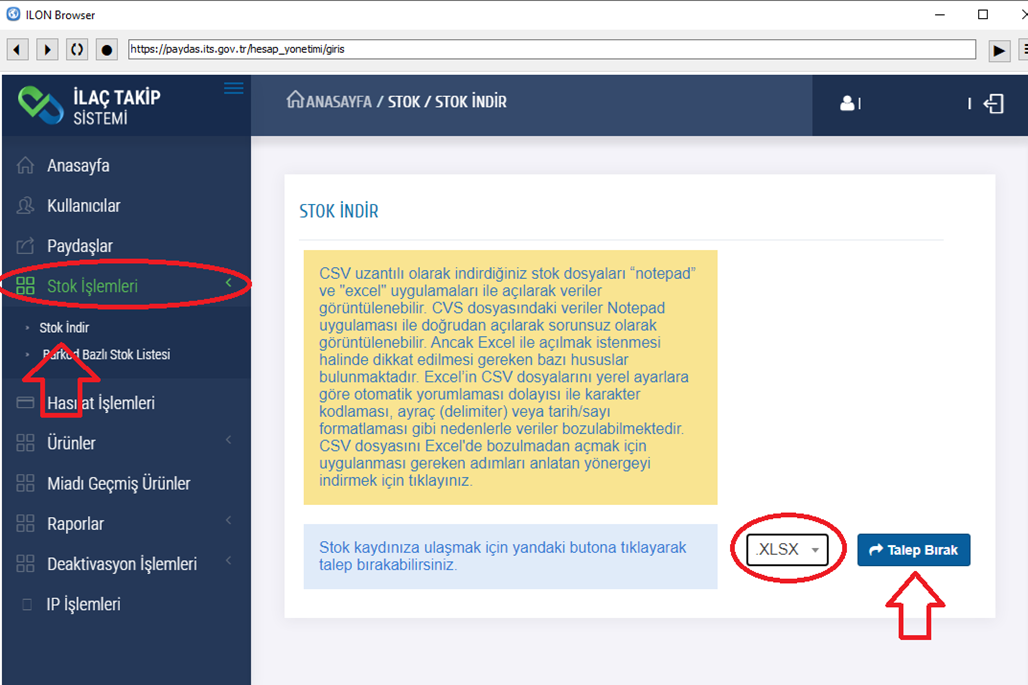Open the user profile icon

pyautogui.click(x=848, y=103)
